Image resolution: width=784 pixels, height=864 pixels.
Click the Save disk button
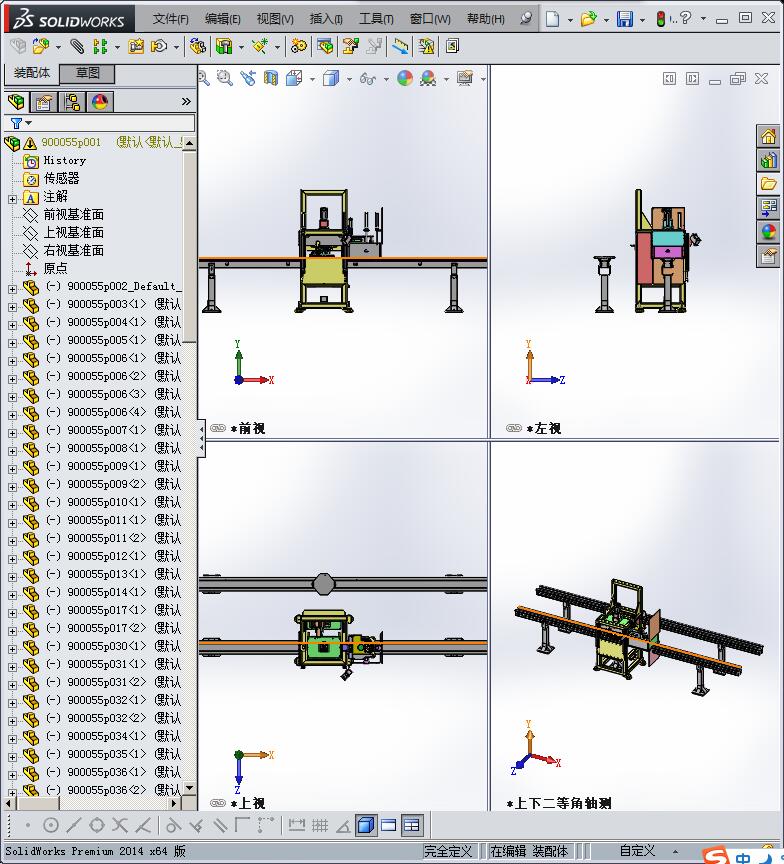pyautogui.click(x=625, y=19)
